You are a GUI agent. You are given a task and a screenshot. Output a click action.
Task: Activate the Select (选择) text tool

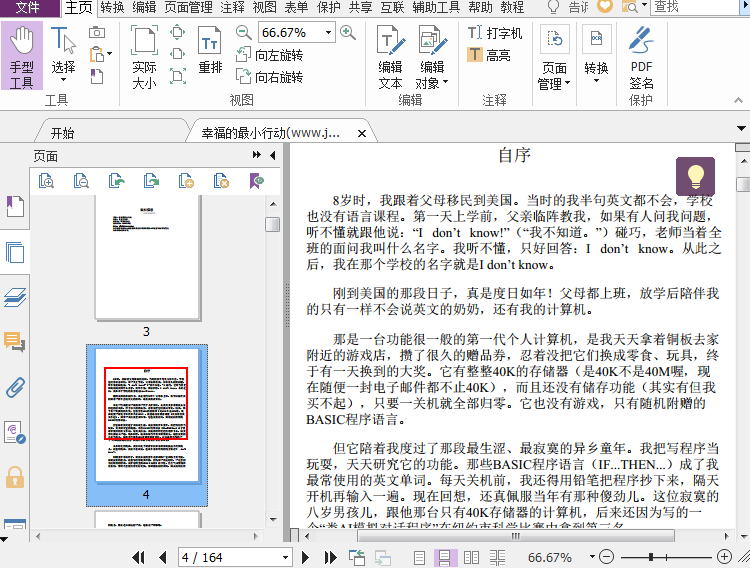point(63,56)
